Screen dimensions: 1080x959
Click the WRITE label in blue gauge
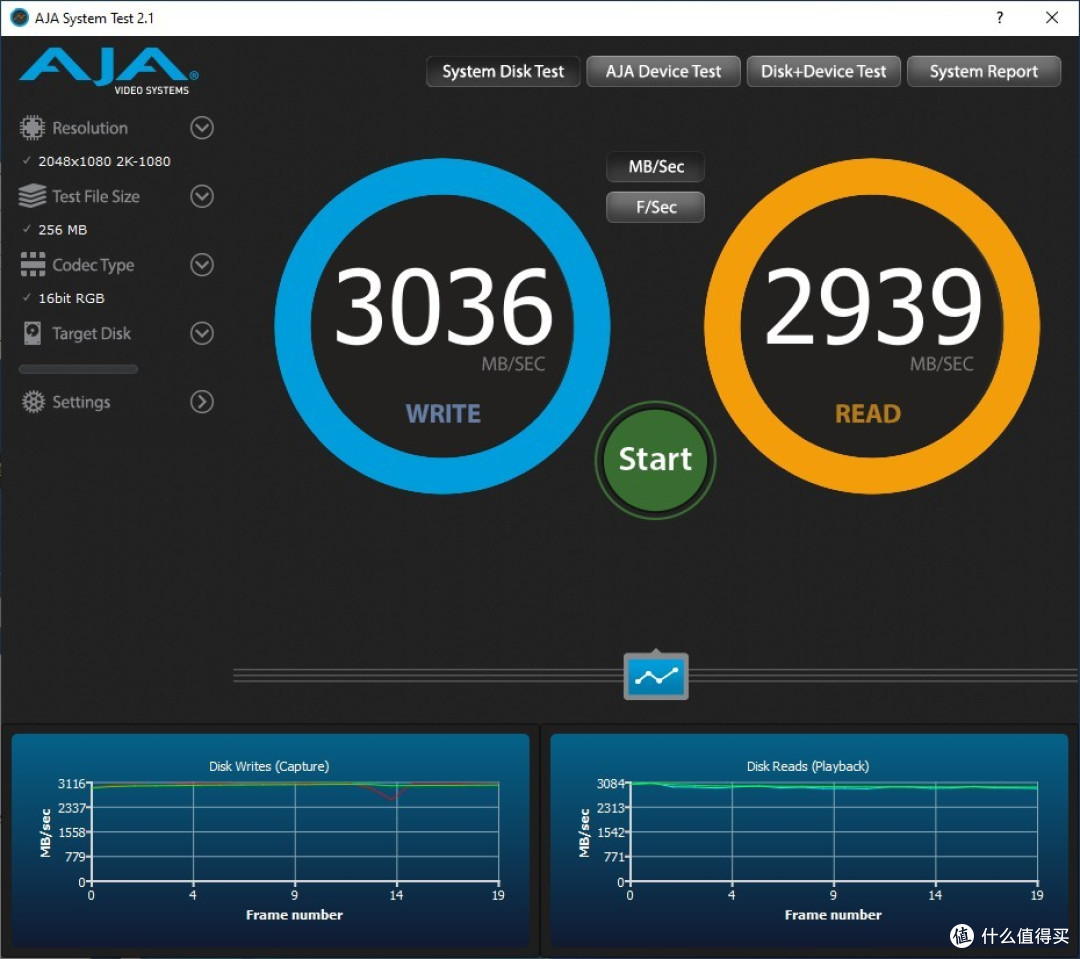443,414
